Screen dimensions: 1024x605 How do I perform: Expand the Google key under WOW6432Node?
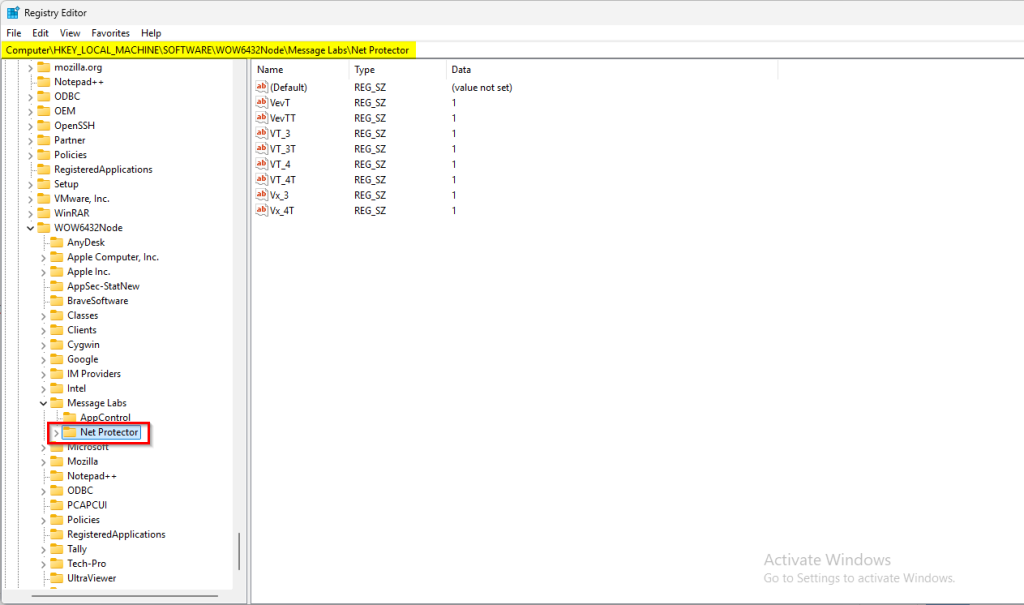point(43,359)
